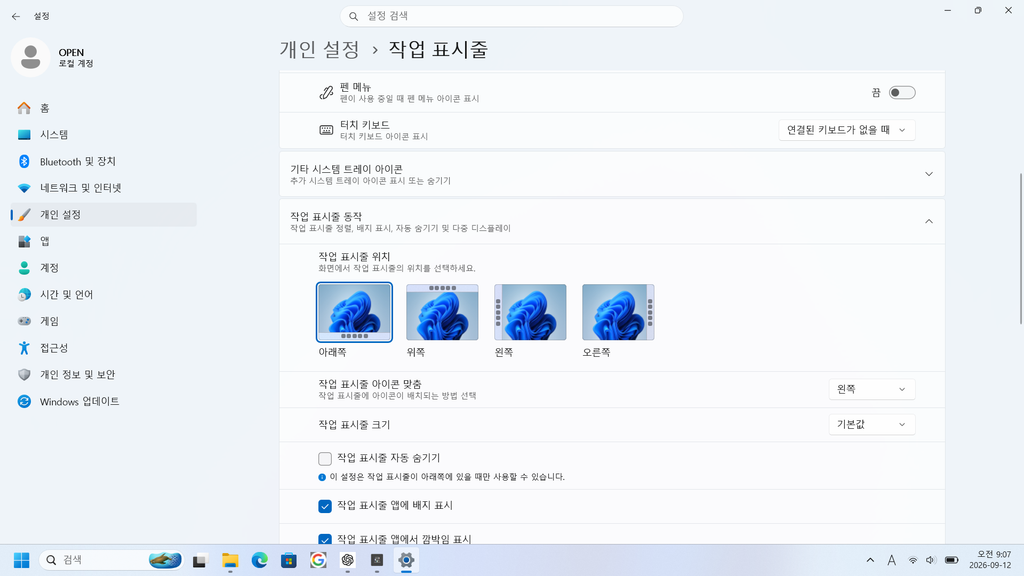Screen dimensions: 1024x576
Task: Open the clock showing 오전 9:07
Action: click(990, 560)
